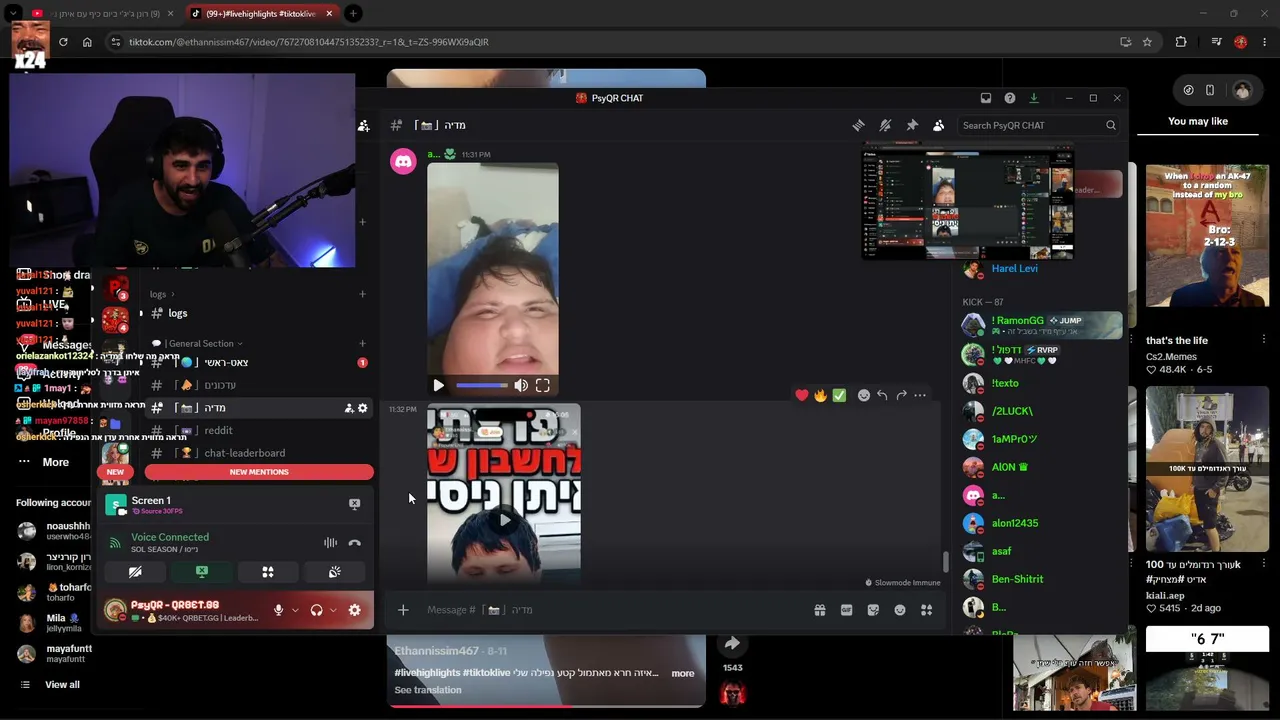The width and height of the screenshot is (1280, 720).
Task: Reply to the message
Action: [882, 395]
